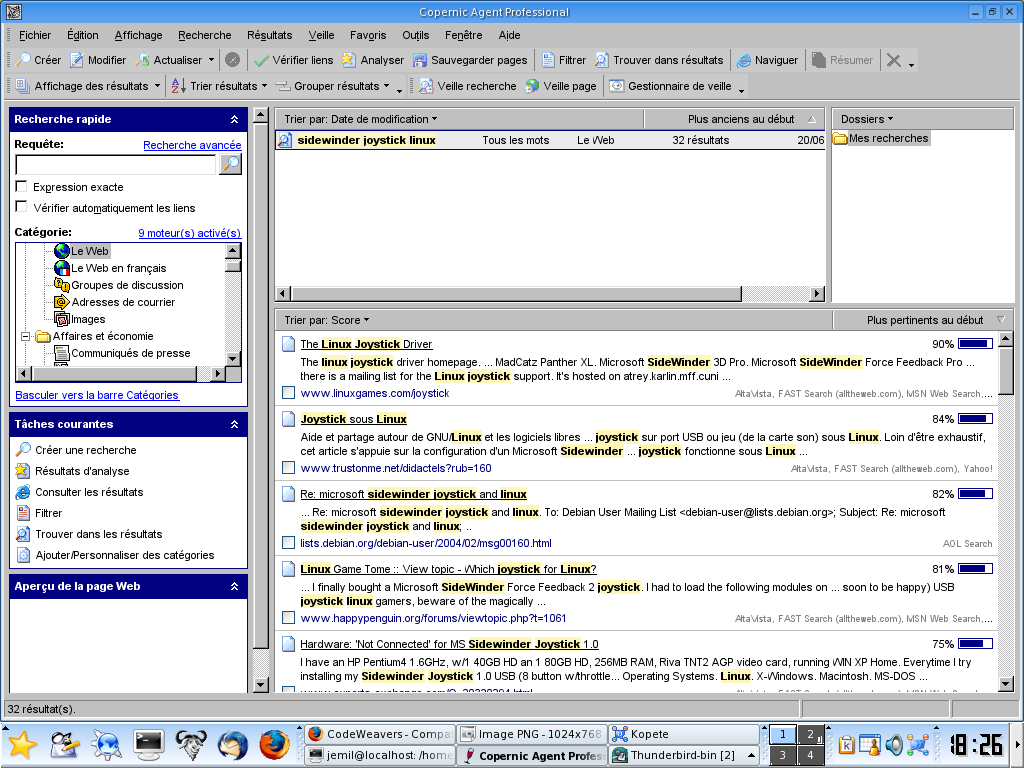Open the Trier par: Score dropdown
The height and width of the screenshot is (768, 1024).
327,320
